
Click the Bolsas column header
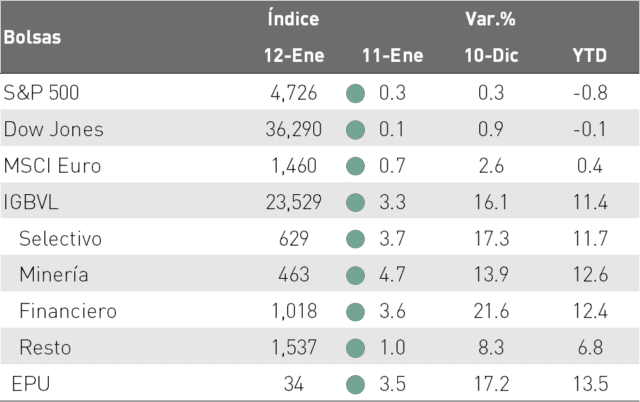(x=32, y=37)
